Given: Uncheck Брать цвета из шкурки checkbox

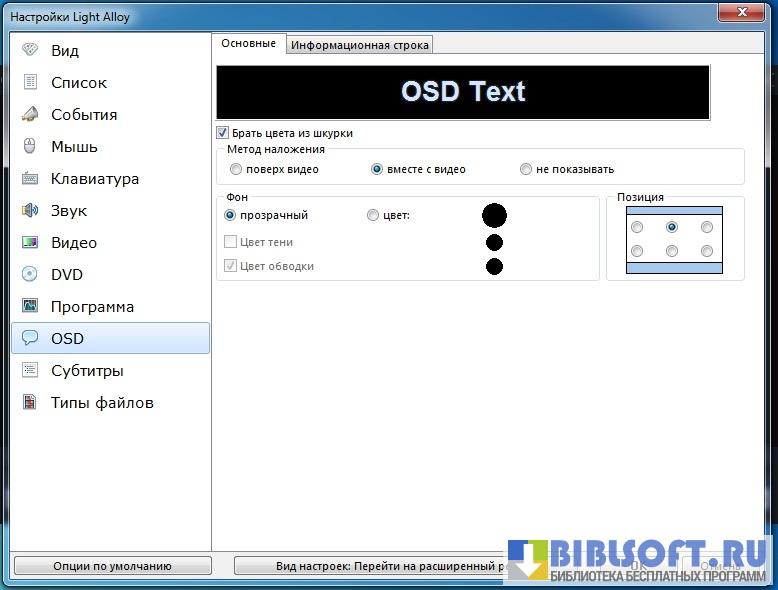Looking at the screenshot, I should 223,133.
